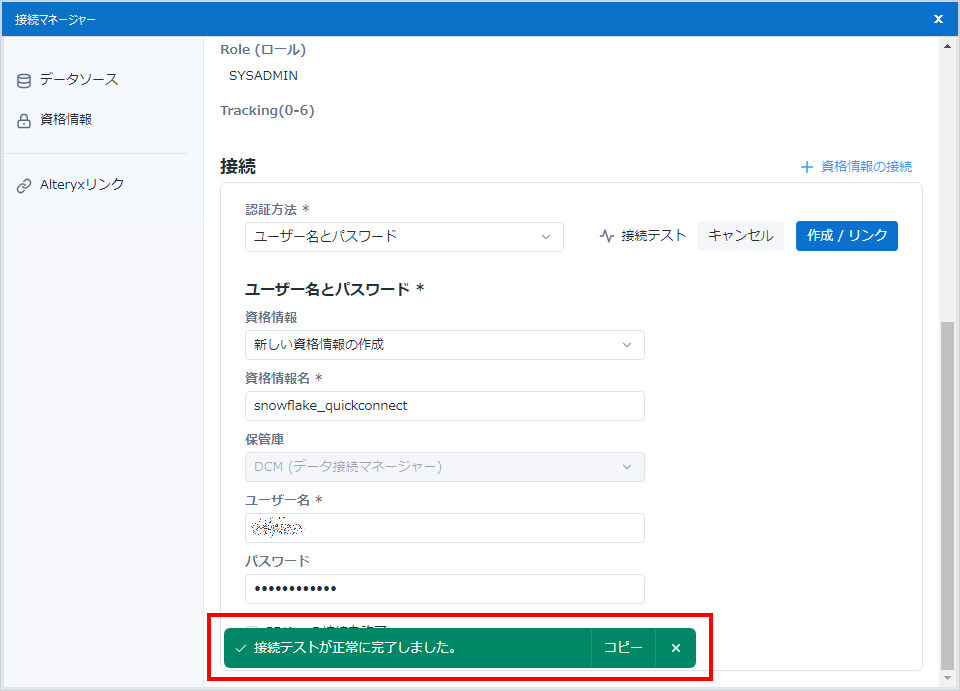
Task: Dismiss the green success notification with X
Action: pyautogui.click(x=676, y=648)
